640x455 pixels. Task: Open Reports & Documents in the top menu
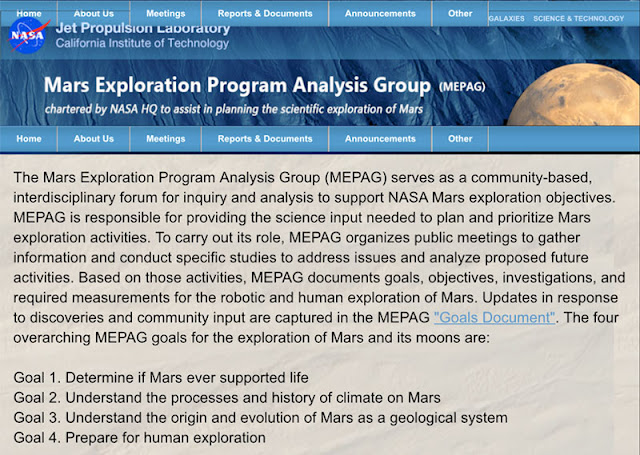click(x=265, y=13)
